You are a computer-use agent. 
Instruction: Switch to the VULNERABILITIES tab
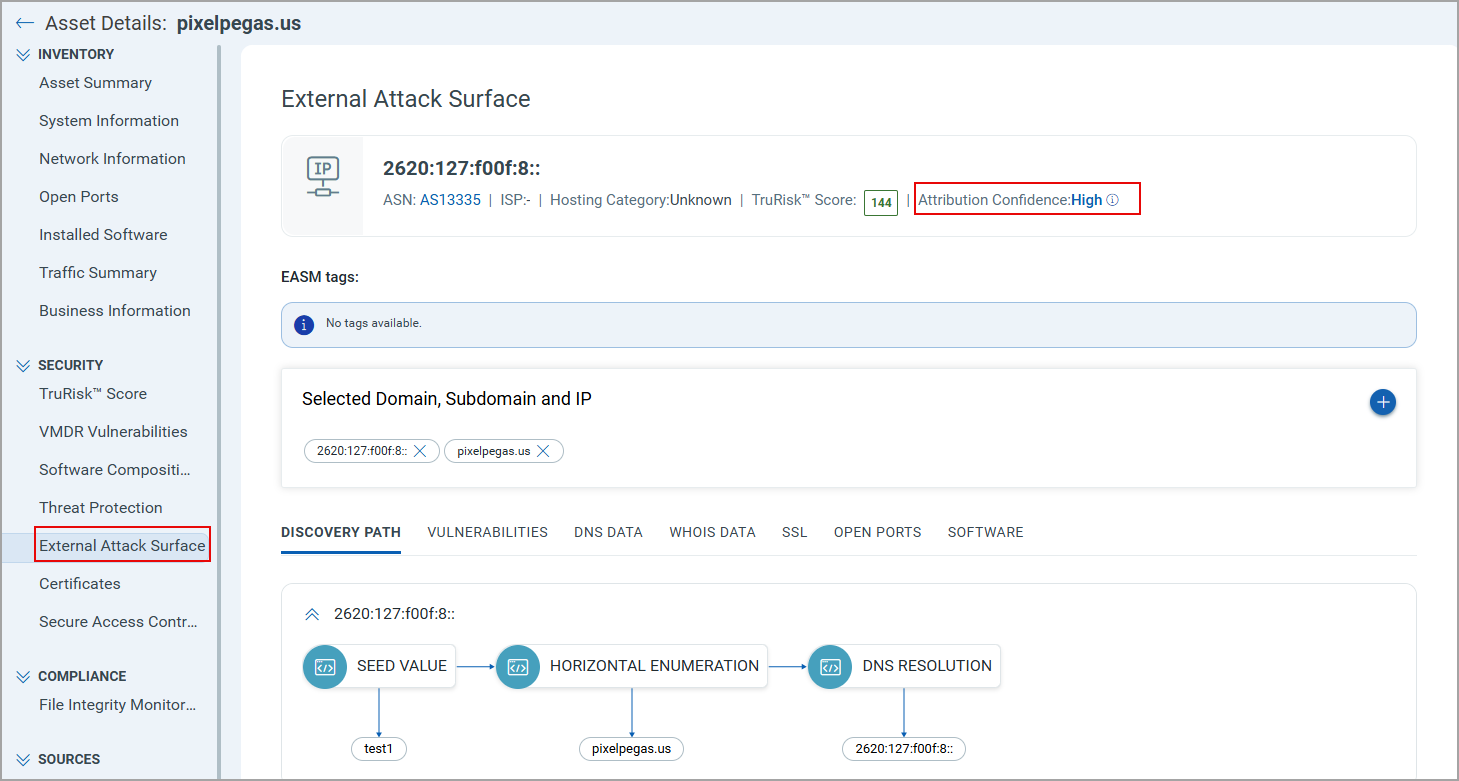(487, 531)
